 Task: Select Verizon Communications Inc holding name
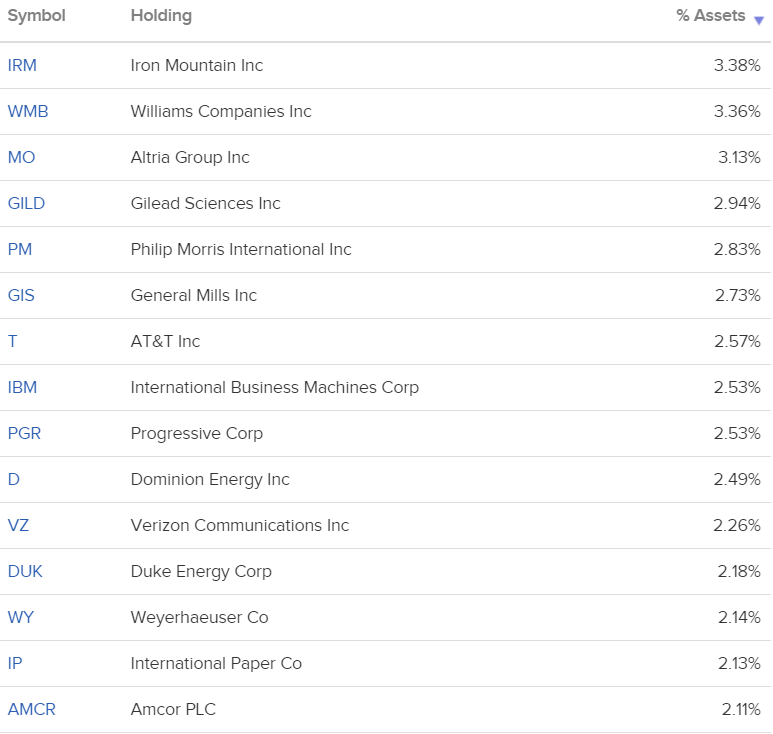(x=240, y=525)
